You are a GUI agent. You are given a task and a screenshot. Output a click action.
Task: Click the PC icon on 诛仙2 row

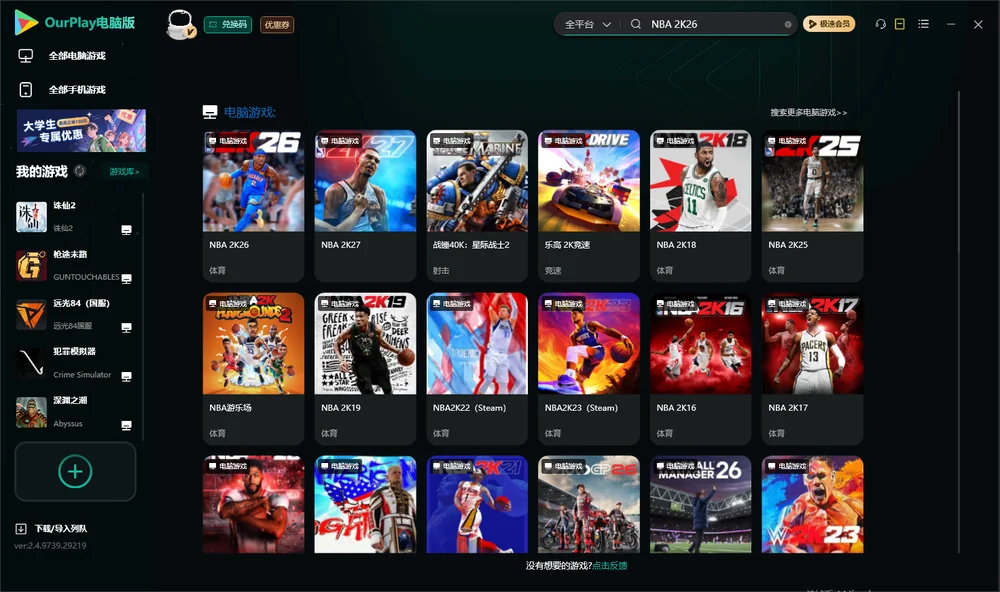click(x=126, y=230)
